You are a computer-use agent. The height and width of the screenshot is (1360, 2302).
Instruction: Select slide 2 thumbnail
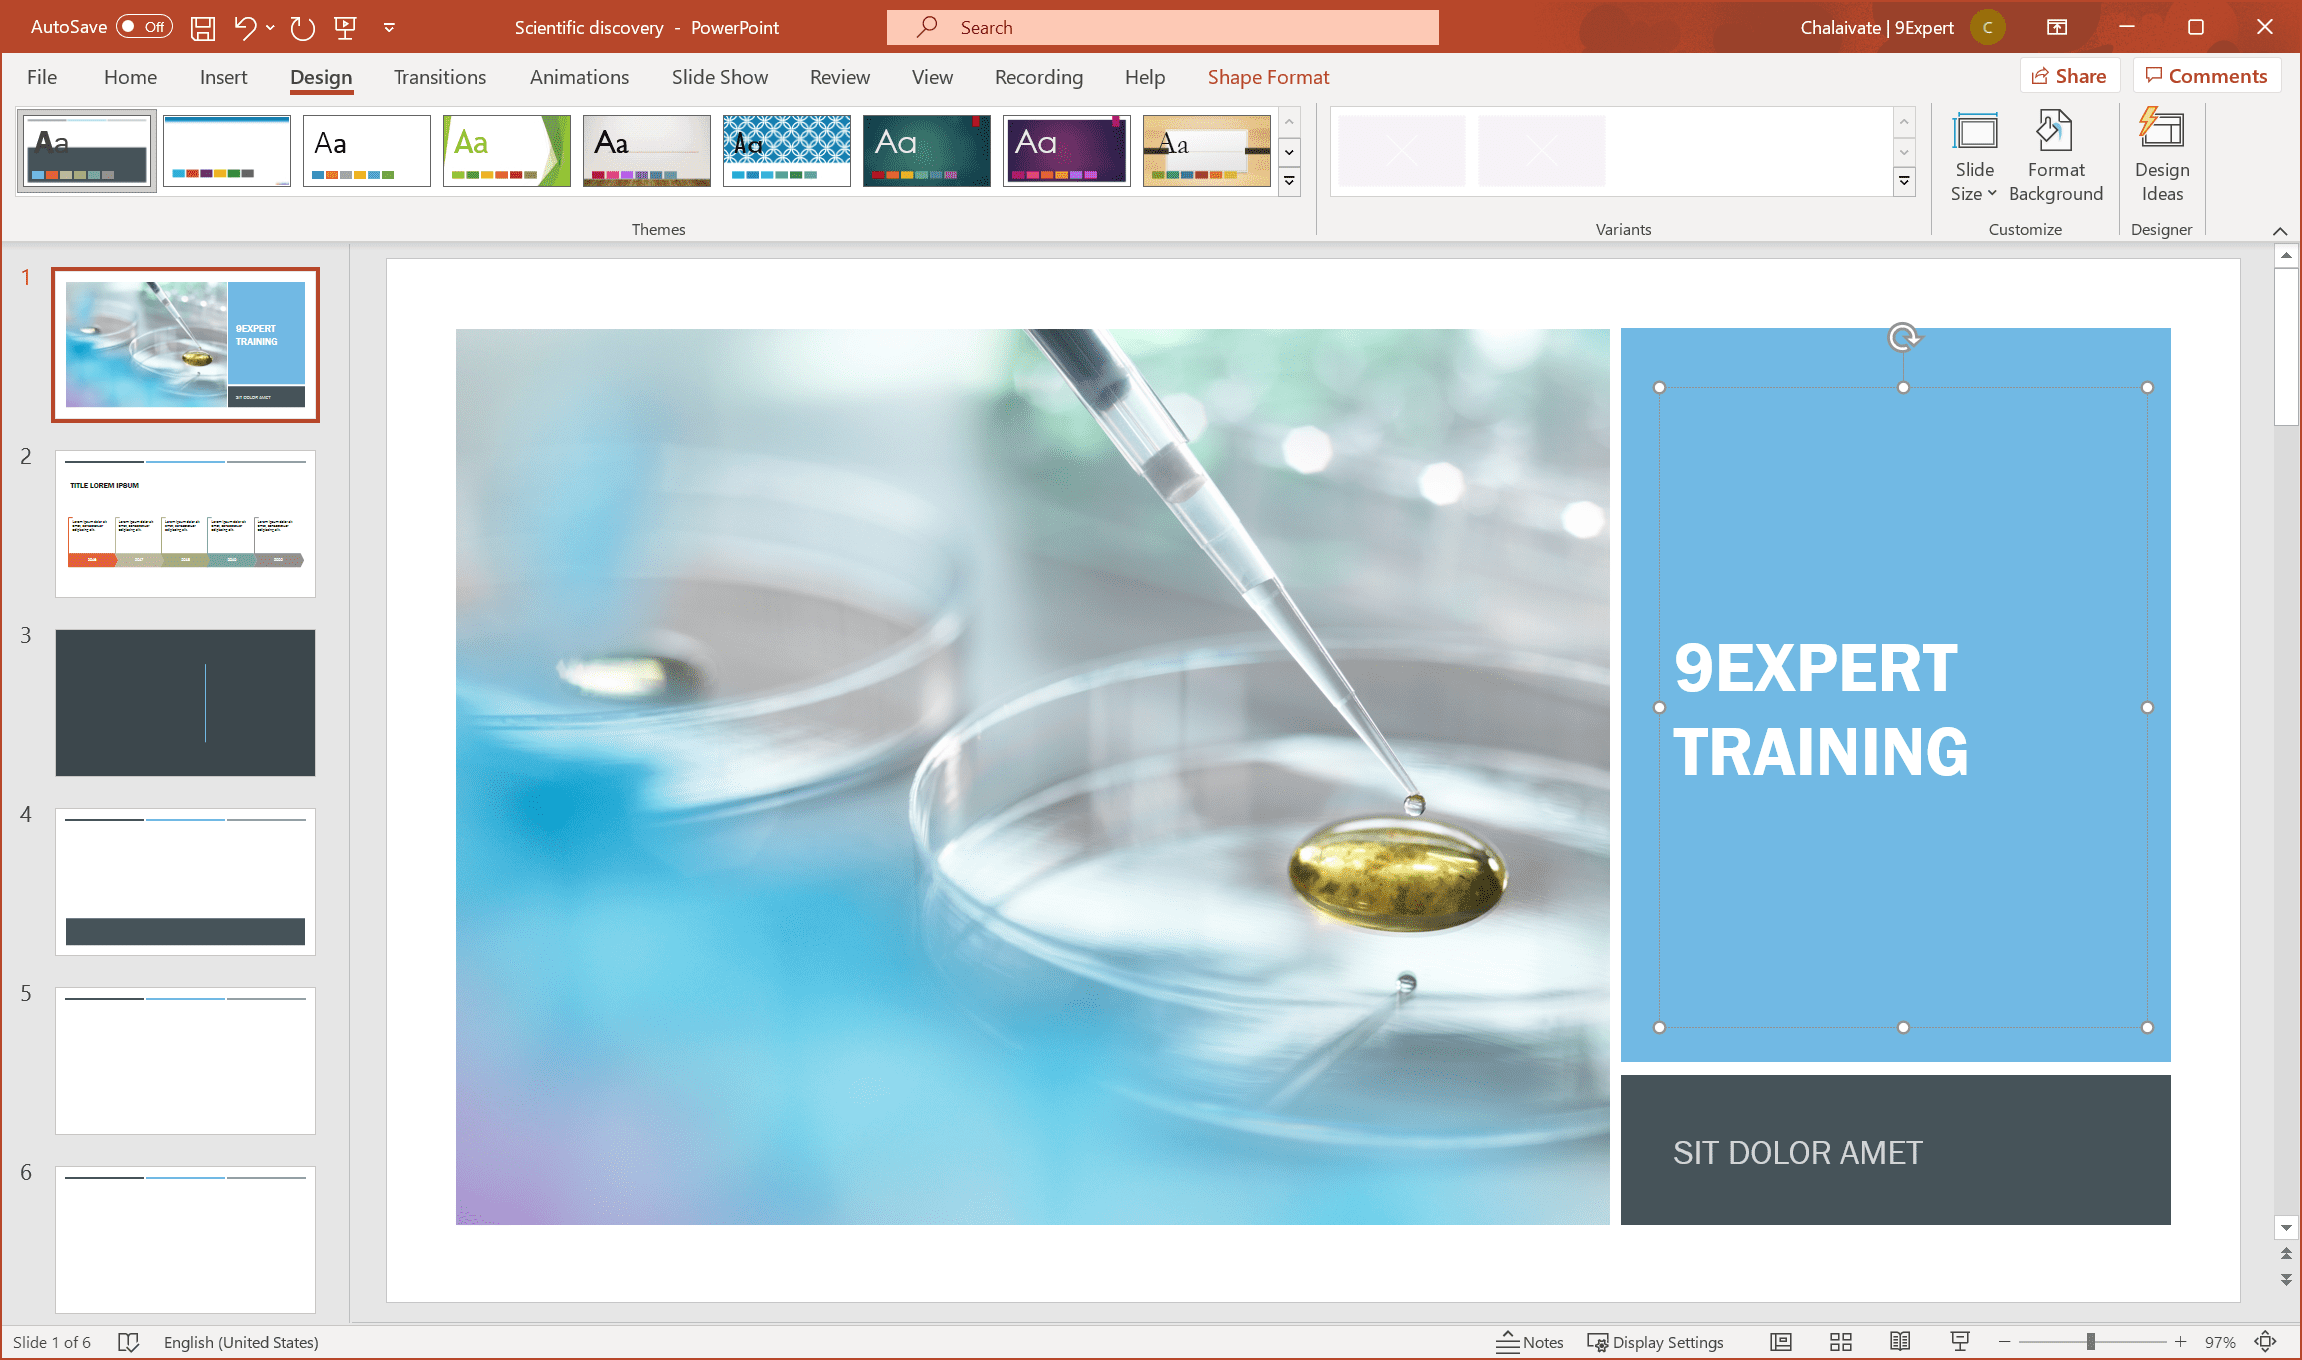coord(185,524)
